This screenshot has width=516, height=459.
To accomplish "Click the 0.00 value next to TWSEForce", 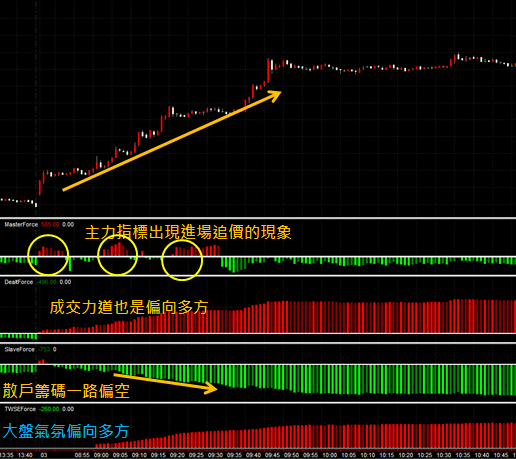I will pyautogui.click(x=68, y=409).
